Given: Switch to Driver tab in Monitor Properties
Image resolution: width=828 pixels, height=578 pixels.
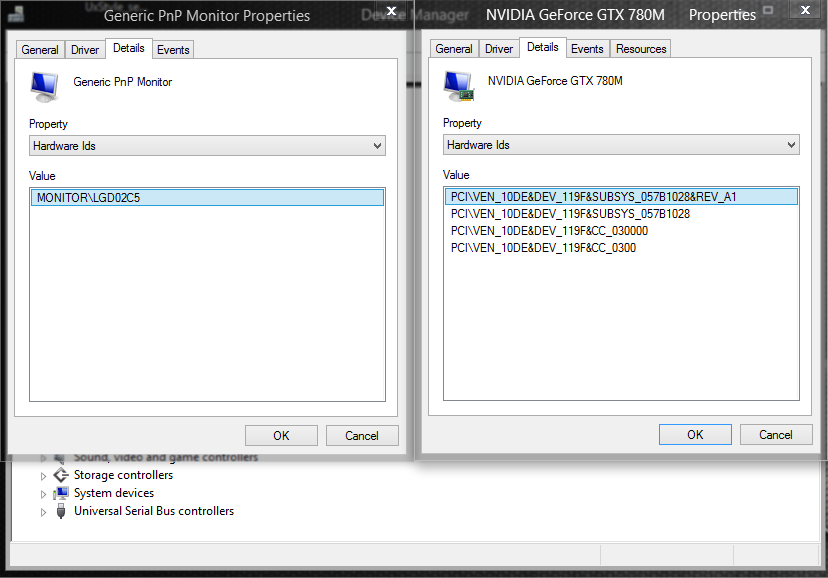Looking at the screenshot, I should (85, 50).
